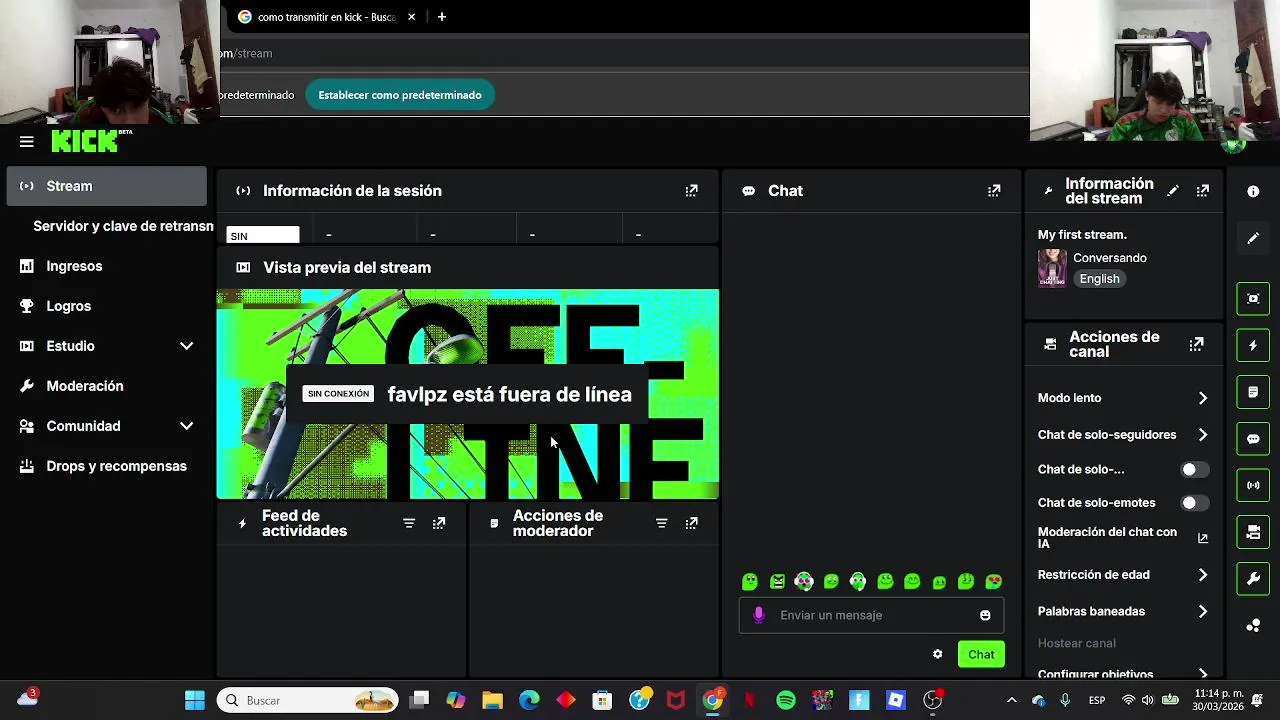Open Microsoft Edge from the taskbar
The width and height of the screenshot is (1280, 720).
point(529,700)
